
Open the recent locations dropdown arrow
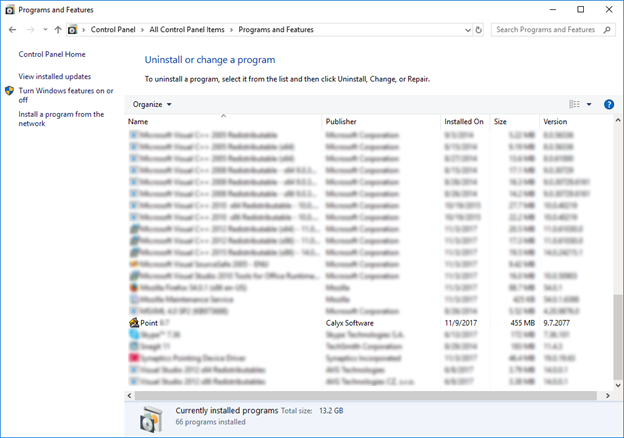[45, 29]
